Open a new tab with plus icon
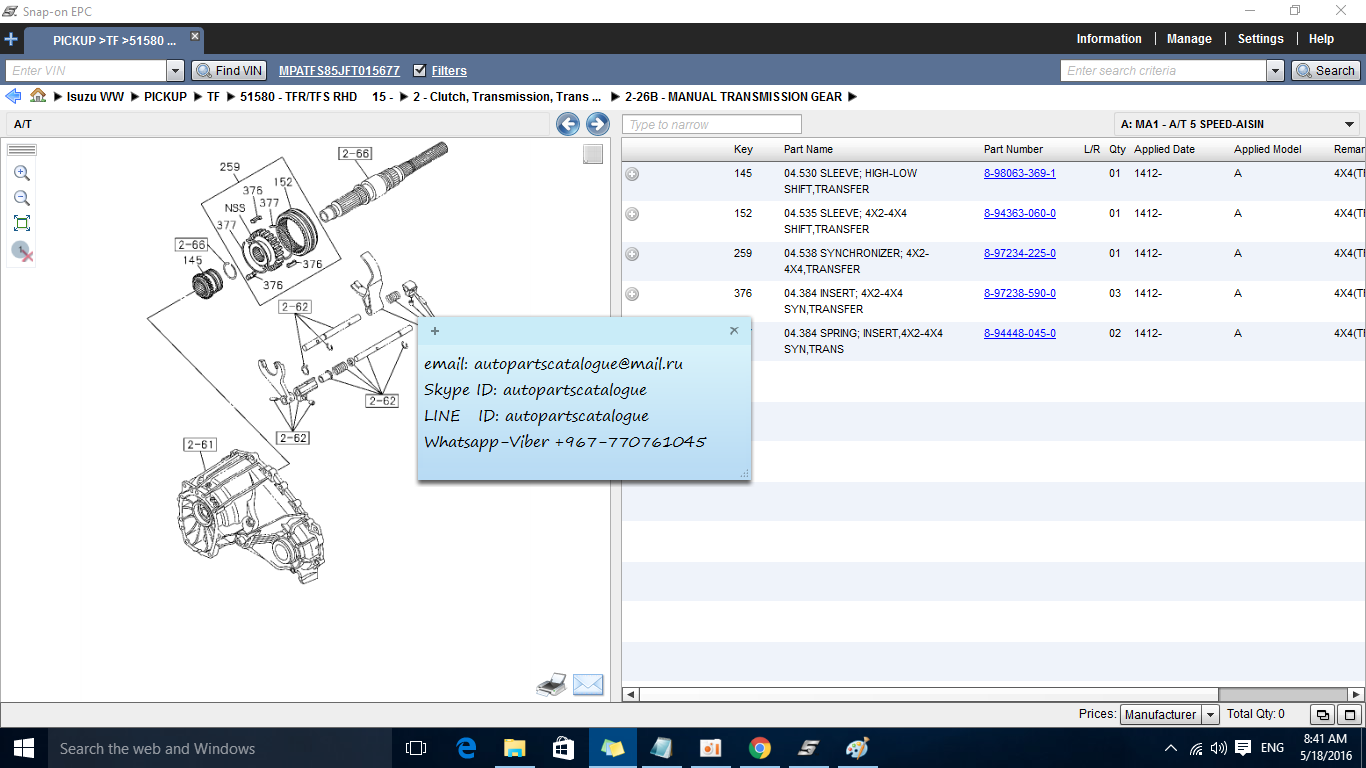1366x768 pixels. 11,40
